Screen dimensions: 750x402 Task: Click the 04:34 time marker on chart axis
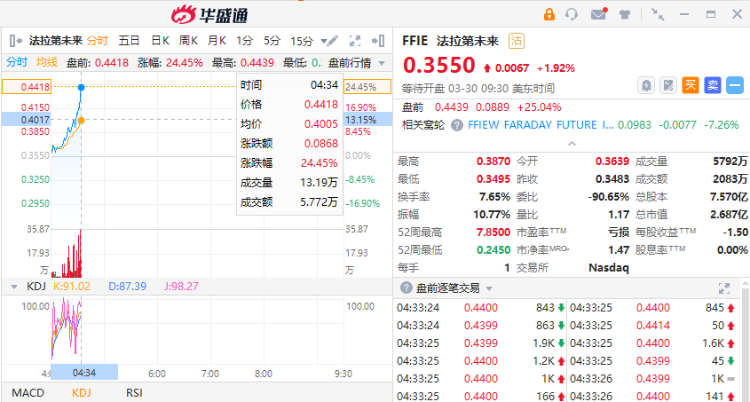pos(84,372)
